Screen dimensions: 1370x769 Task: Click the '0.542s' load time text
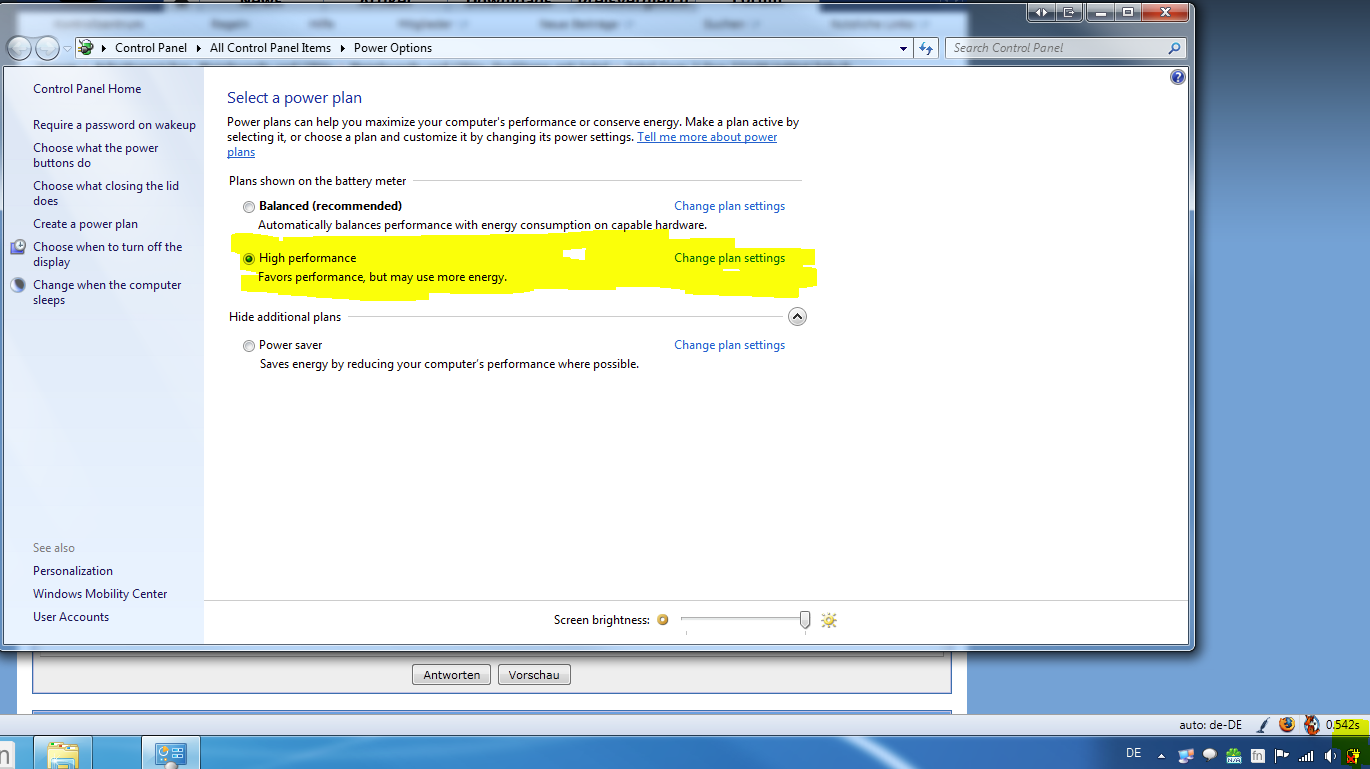coord(1343,725)
